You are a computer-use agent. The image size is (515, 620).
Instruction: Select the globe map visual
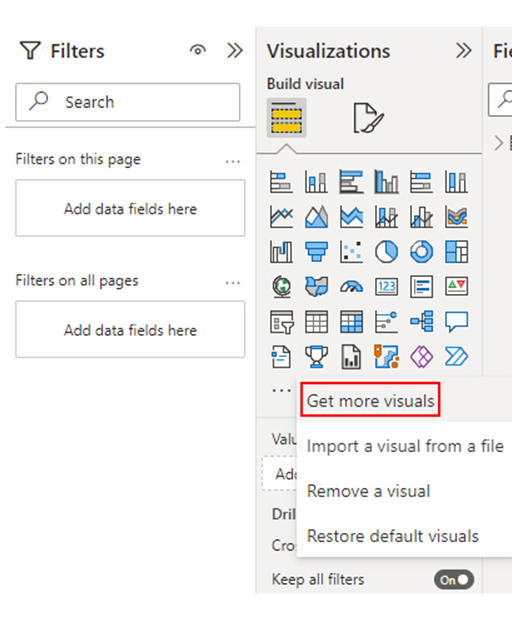tap(281, 286)
